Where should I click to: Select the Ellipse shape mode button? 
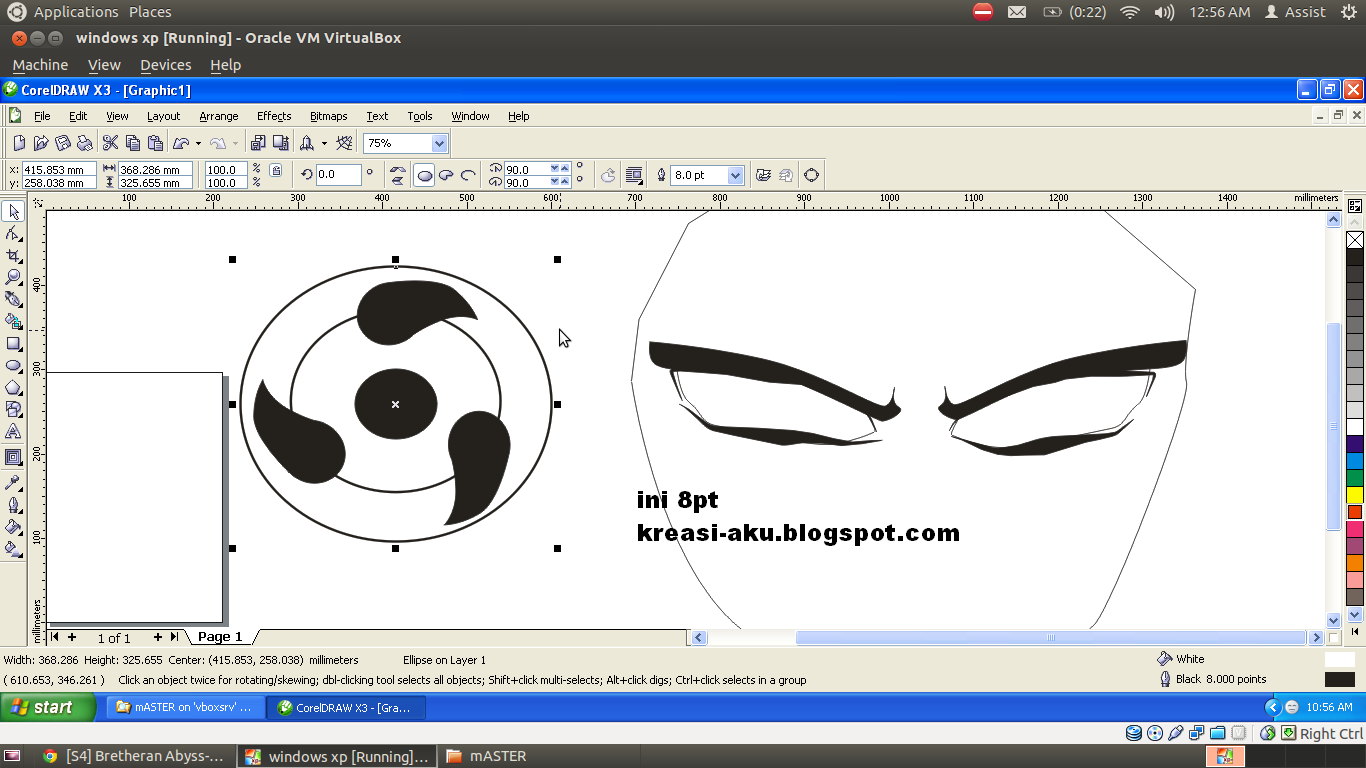[x=424, y=175]
